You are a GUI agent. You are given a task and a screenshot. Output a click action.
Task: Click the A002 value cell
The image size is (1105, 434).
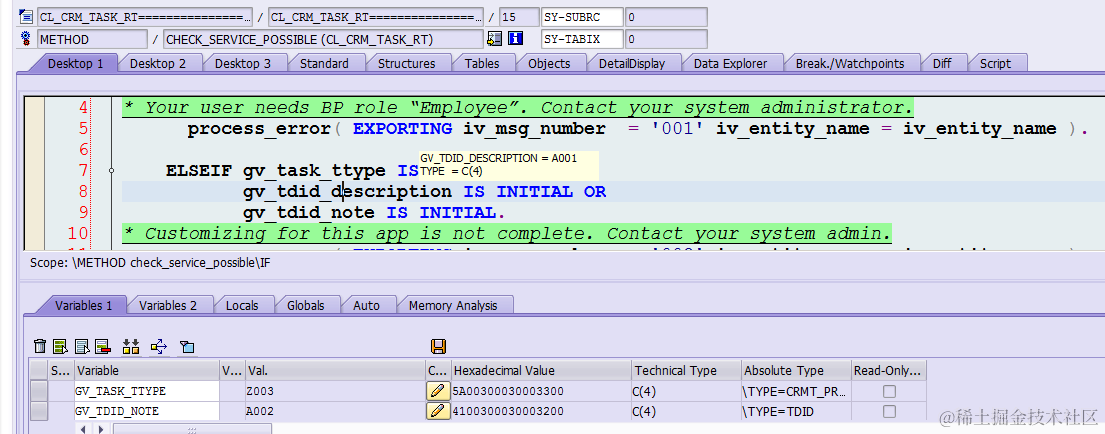click(x=335, y=411)
